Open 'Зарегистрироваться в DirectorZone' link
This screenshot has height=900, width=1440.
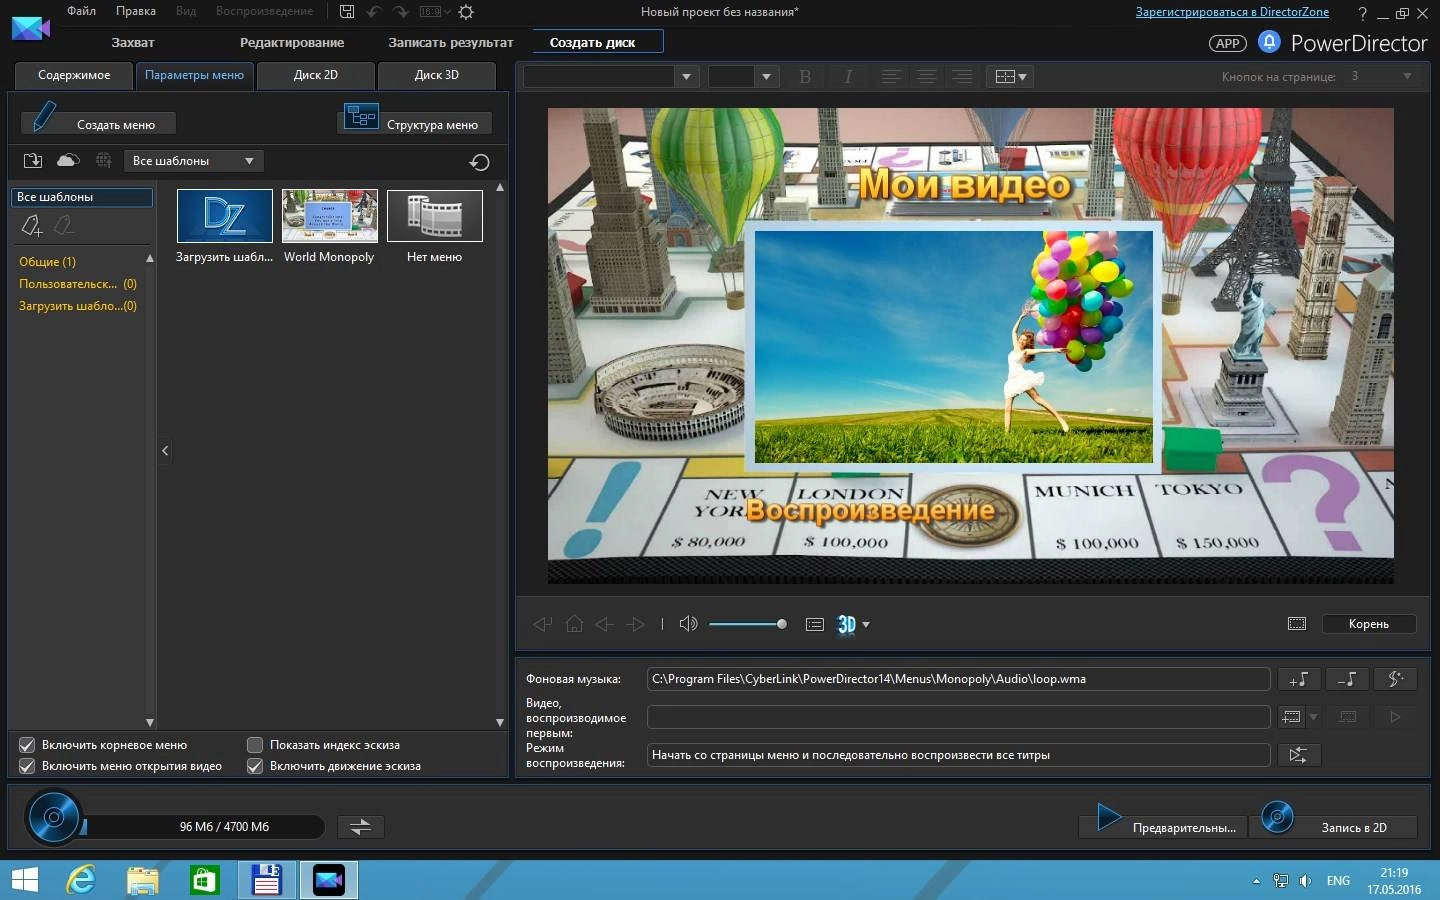pos(1232,12)
